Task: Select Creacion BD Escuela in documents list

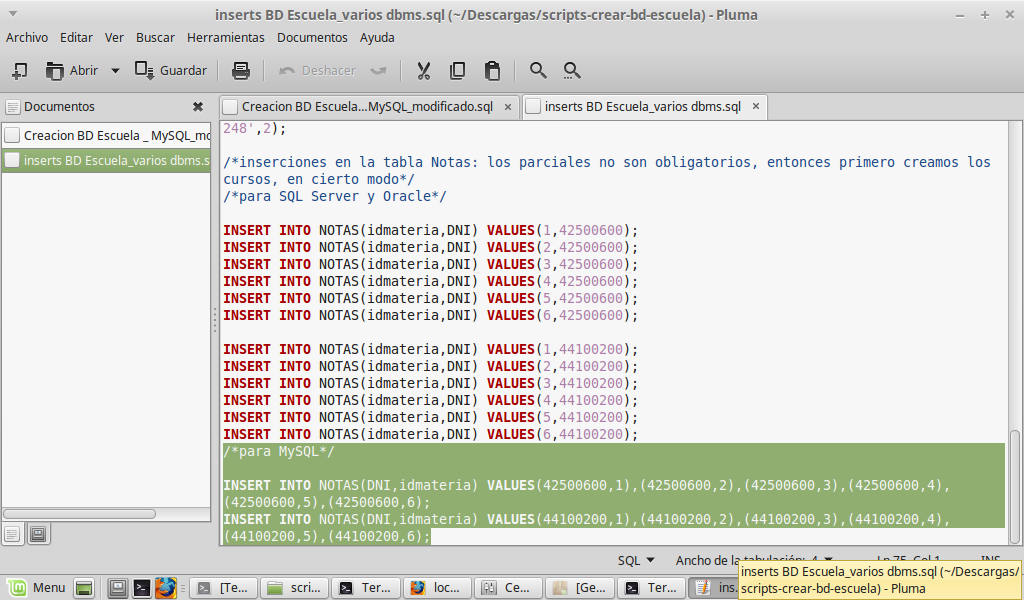Action: click(x=115, y=135)
